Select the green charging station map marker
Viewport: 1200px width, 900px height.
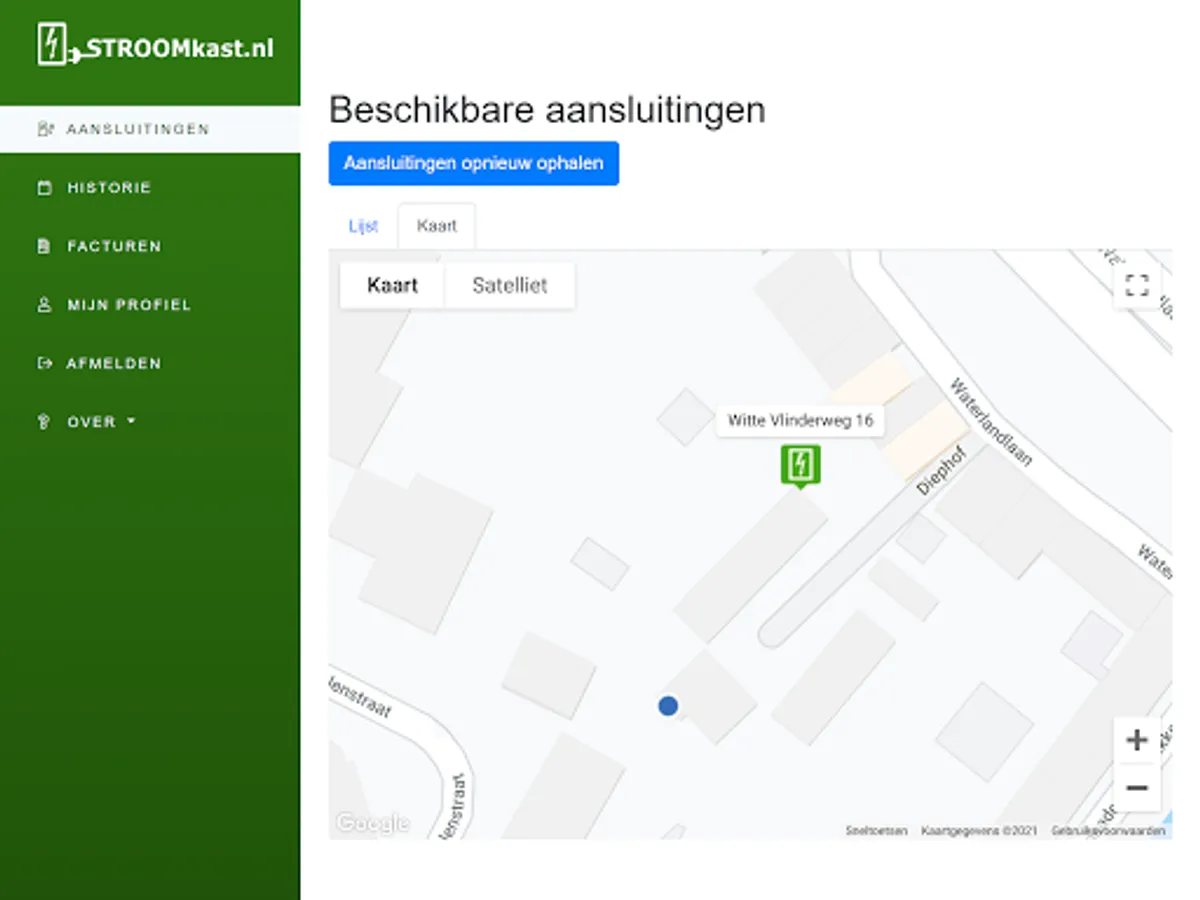(800, 466)
